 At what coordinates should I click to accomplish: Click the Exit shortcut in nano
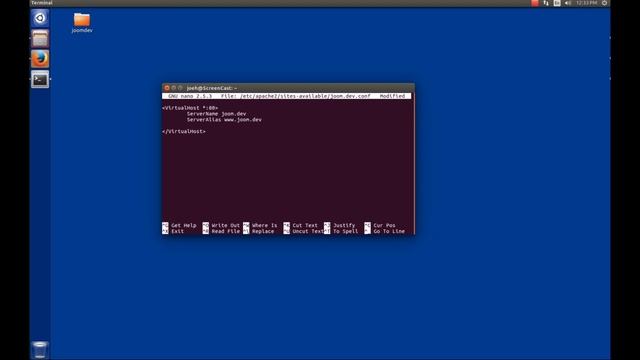point(173,231)
